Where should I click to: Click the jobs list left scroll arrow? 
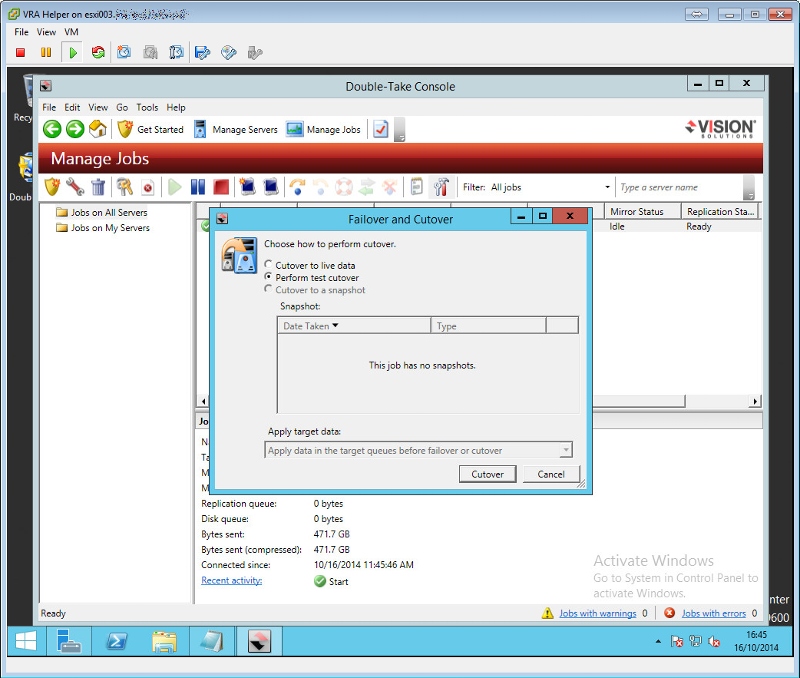pyautogui.click(x=204, y=401)
